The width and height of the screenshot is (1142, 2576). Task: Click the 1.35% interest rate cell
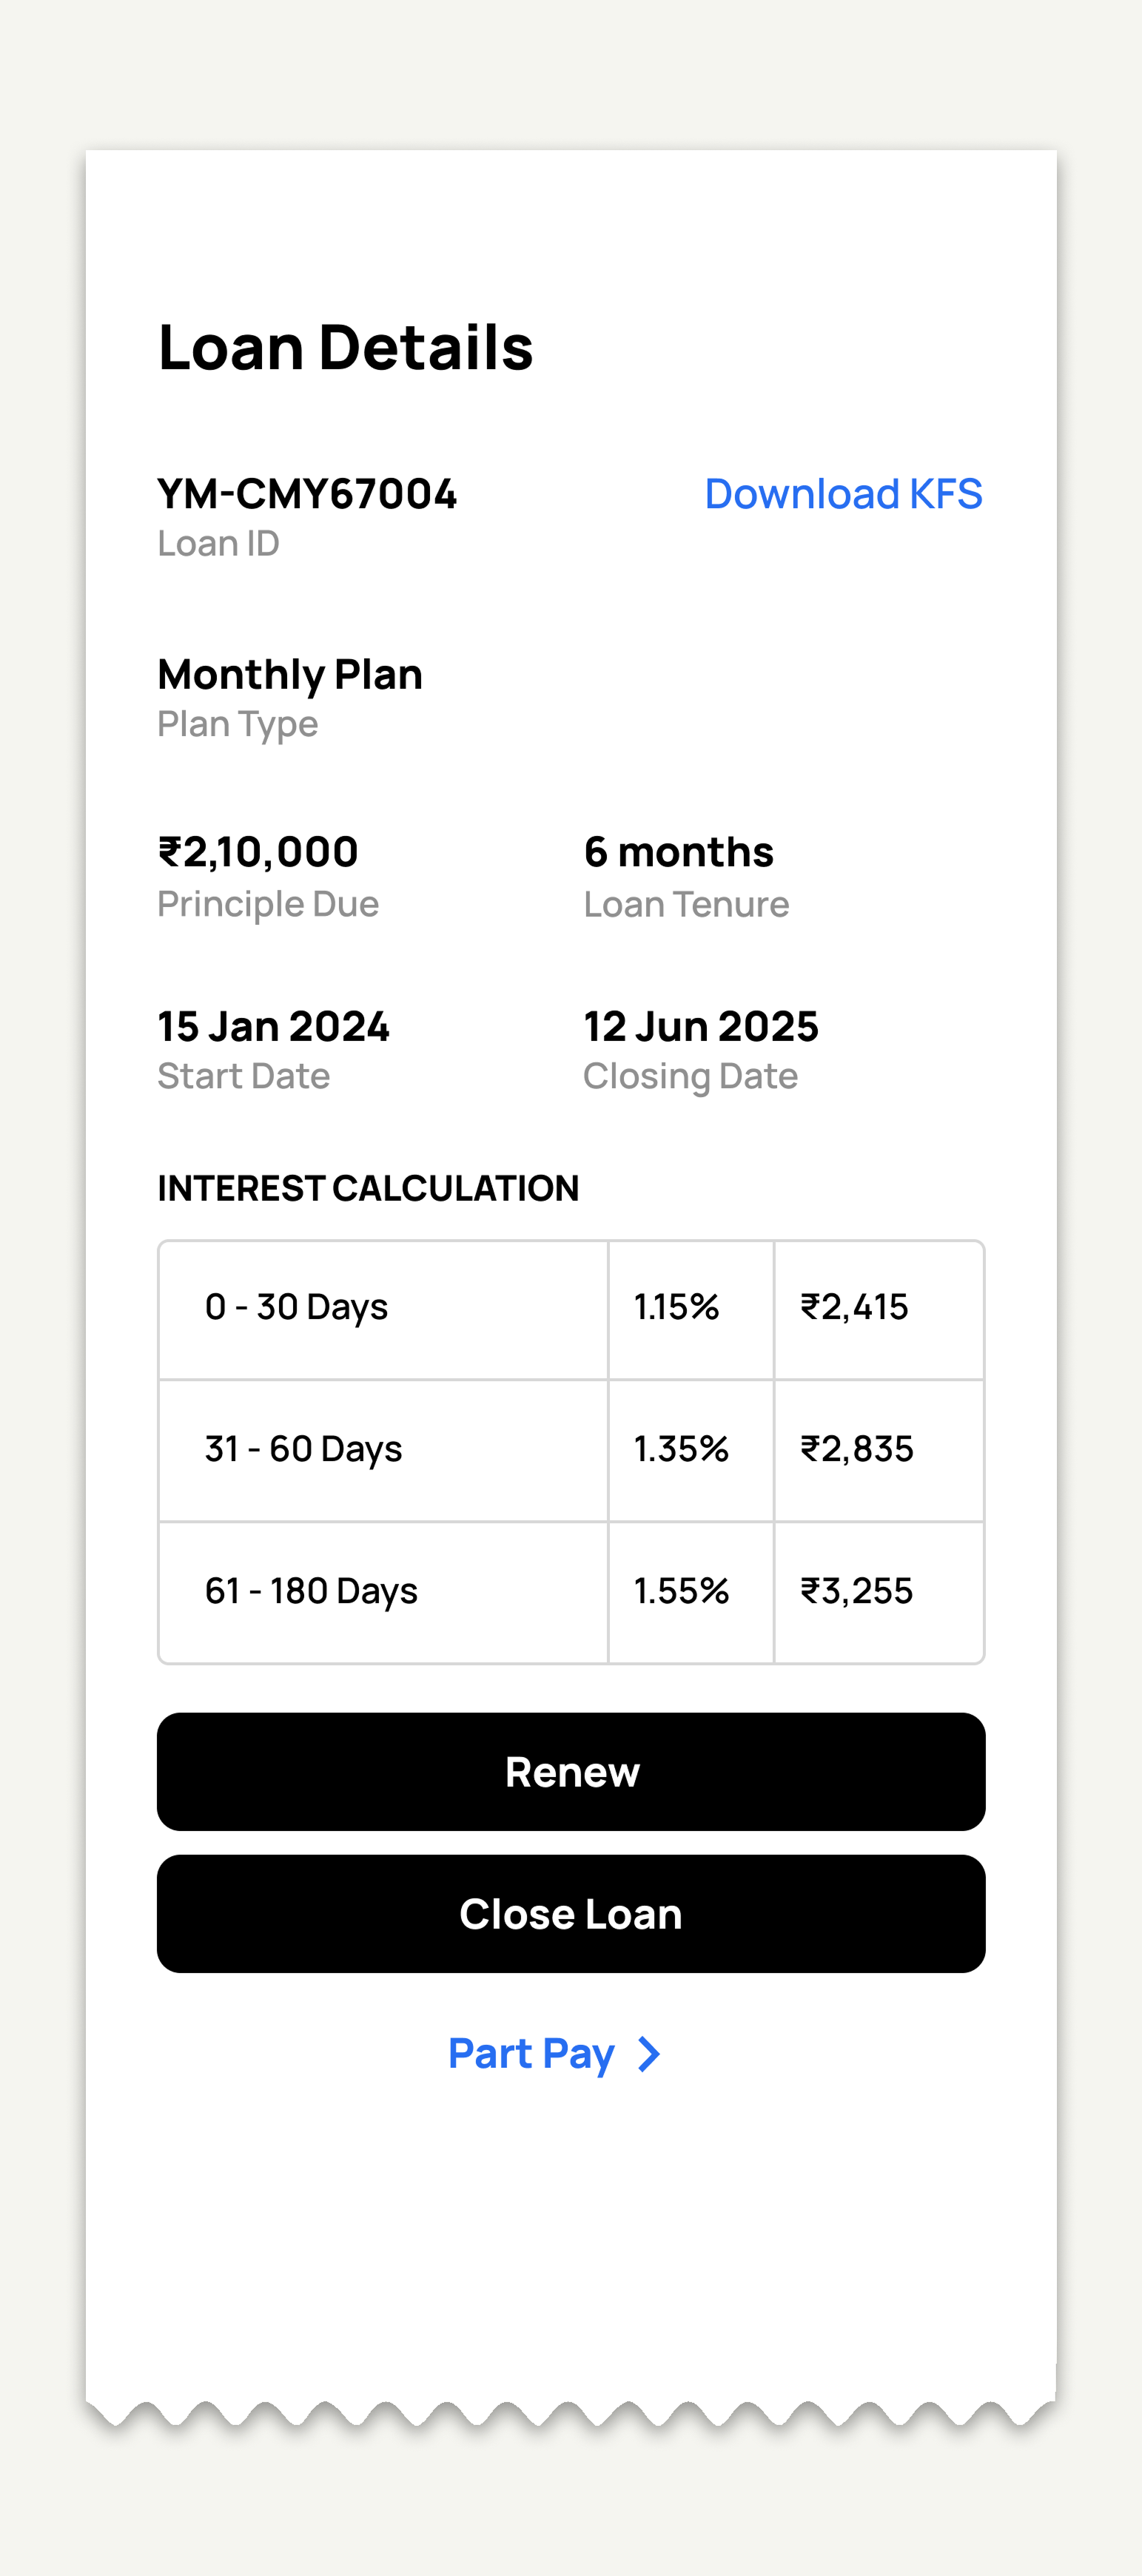tap(681, 1449)
